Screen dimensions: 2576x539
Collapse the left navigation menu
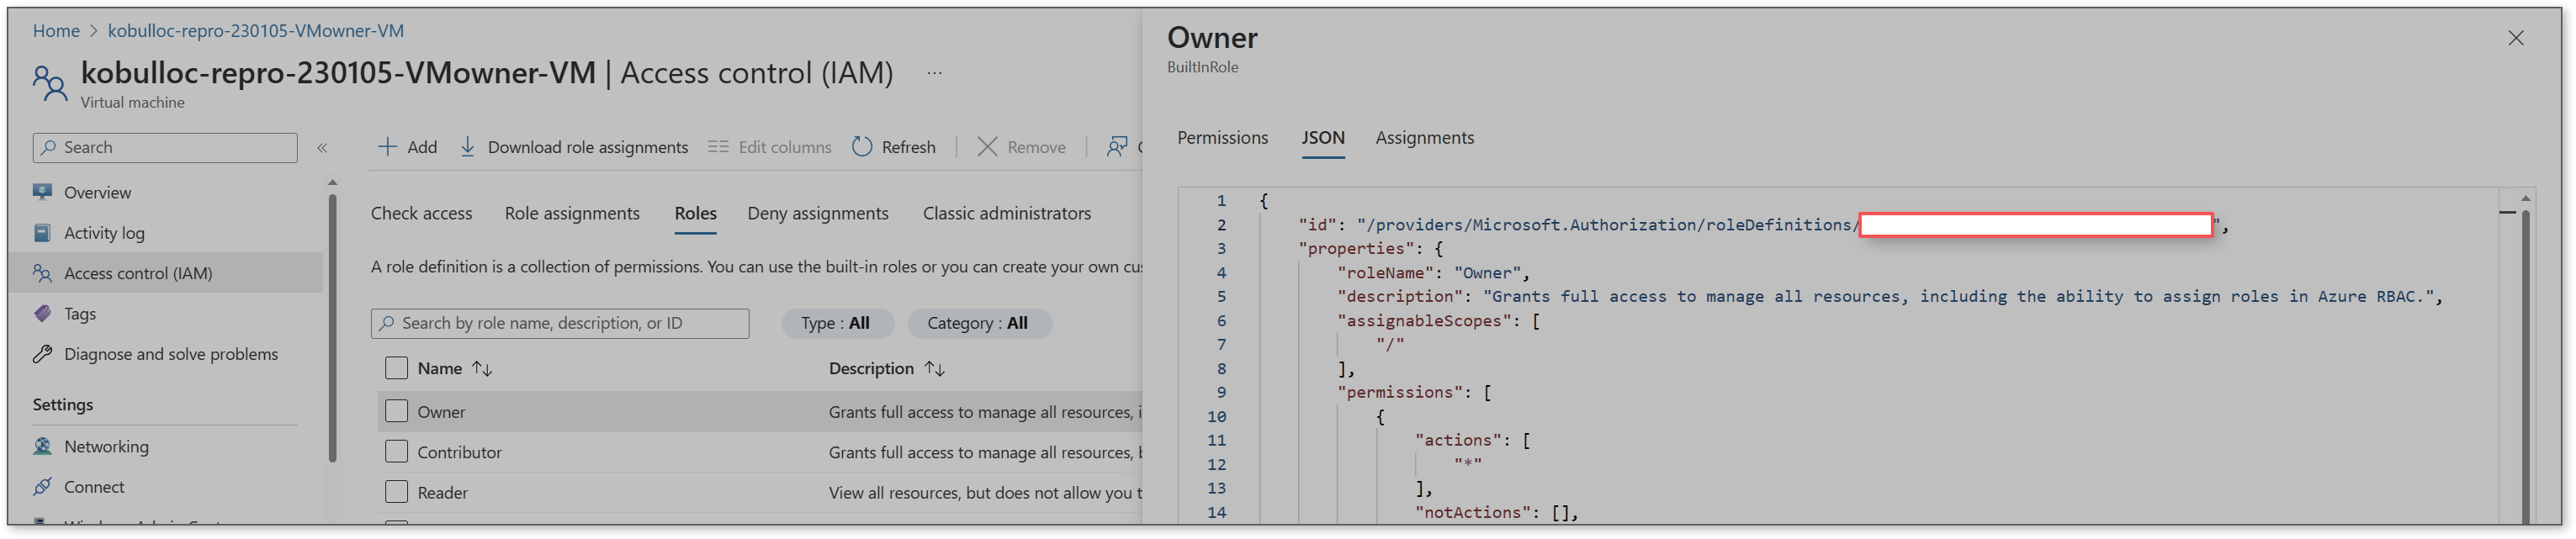click(x=322, y=148)
